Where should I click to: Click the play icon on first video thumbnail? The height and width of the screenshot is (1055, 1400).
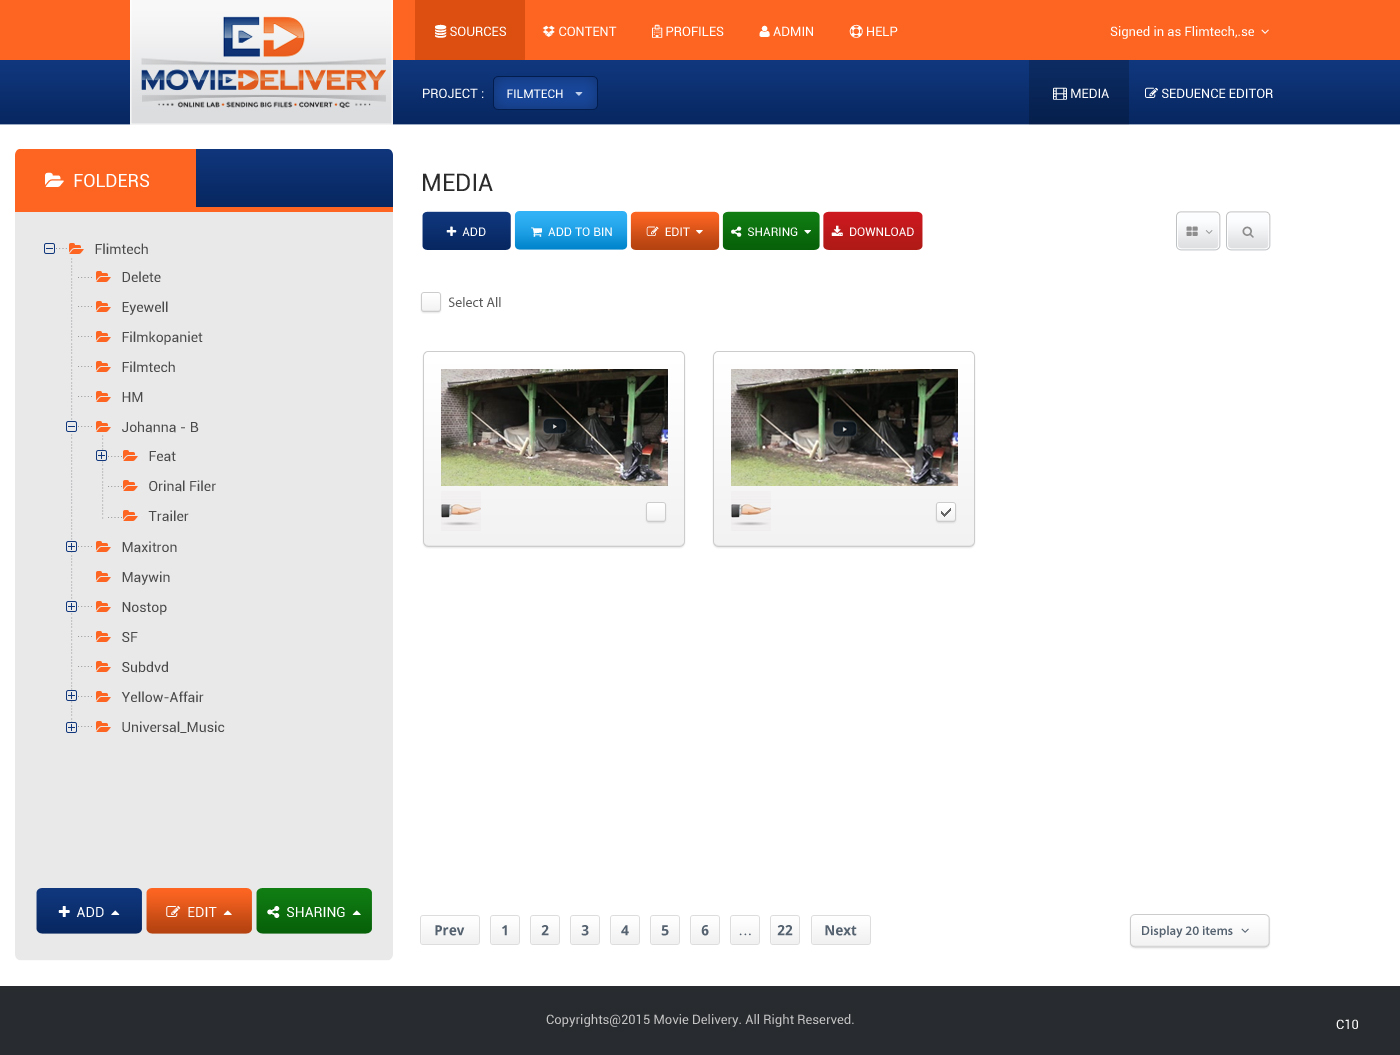tap(554, 427)
